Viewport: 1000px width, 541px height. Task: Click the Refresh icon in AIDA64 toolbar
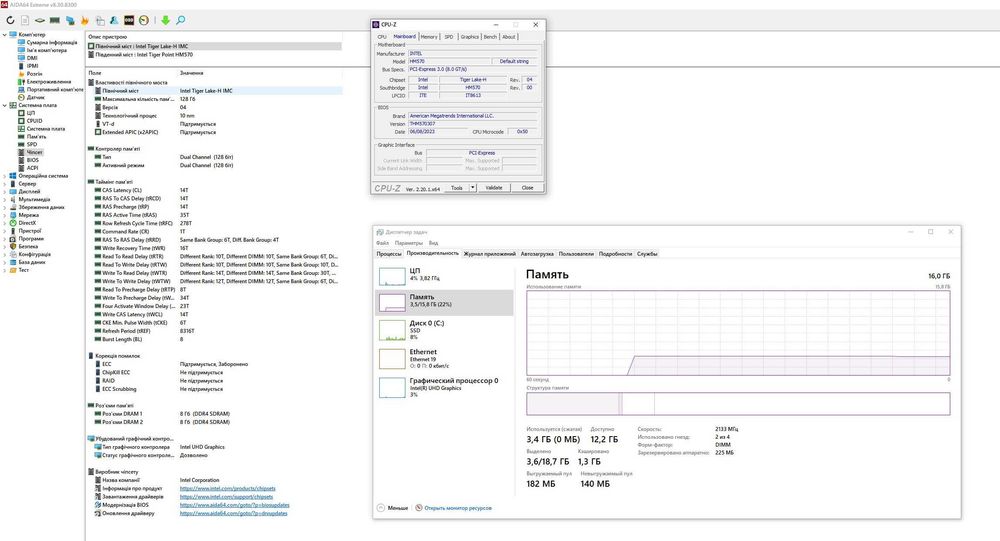(10, 20)
